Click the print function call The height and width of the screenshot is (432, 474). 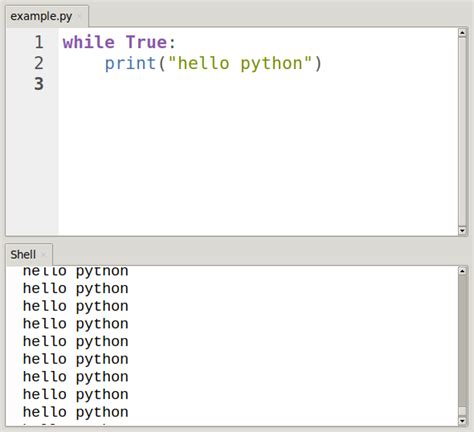(130, 63)
